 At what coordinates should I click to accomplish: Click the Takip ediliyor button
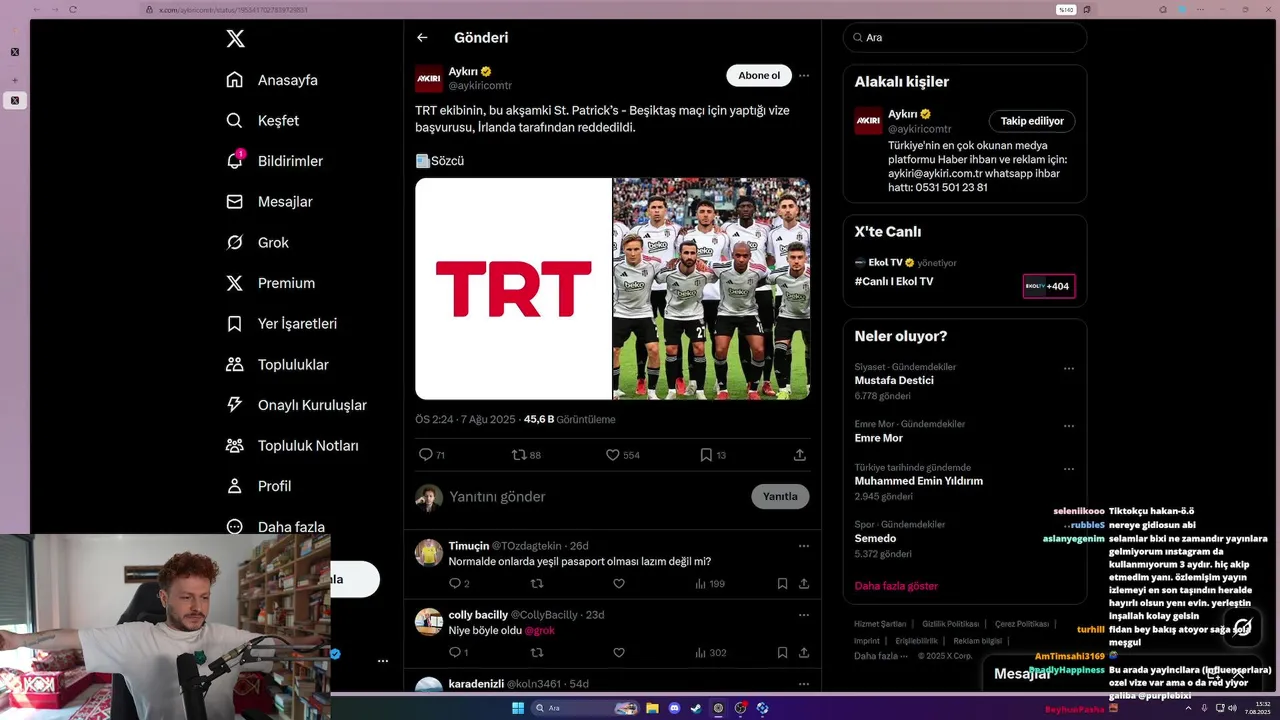[x=1032, y=121]
